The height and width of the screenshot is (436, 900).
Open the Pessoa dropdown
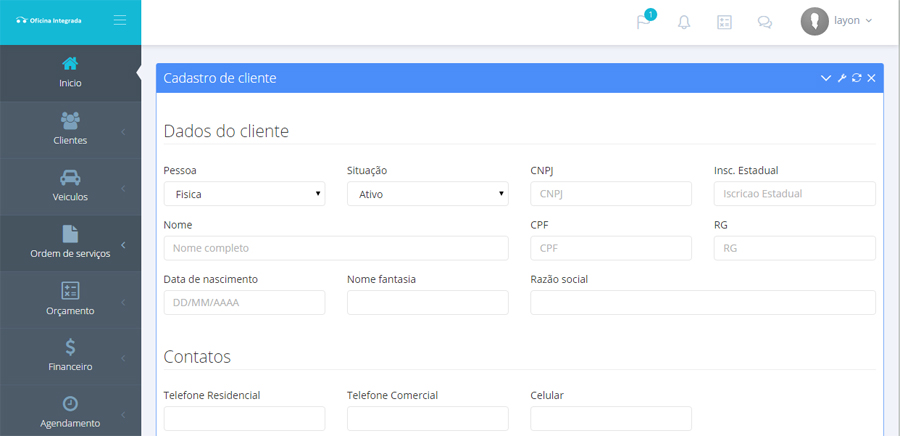point(244,194)
